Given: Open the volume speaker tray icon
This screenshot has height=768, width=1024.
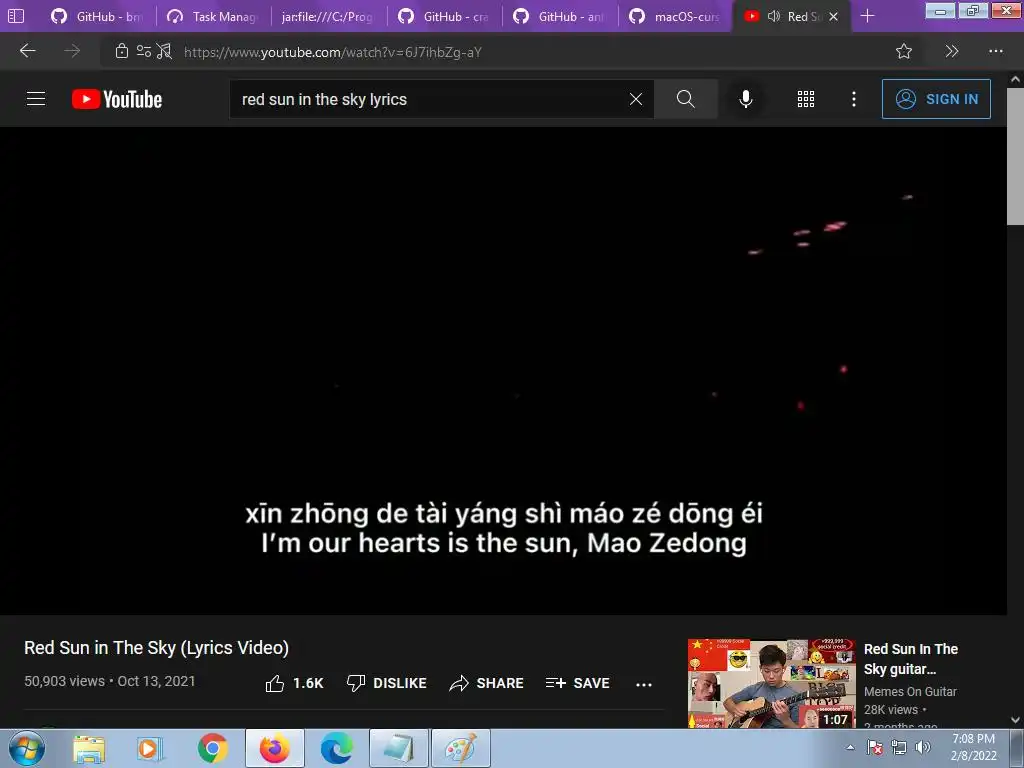Looking at the screenshot, I should (x=923, y=748).
